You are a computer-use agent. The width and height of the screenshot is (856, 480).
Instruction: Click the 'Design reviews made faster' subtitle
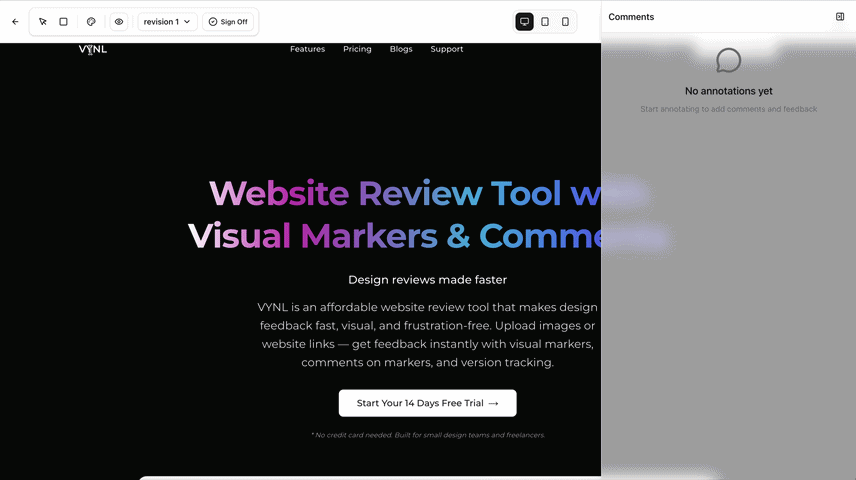pos(427,280)
